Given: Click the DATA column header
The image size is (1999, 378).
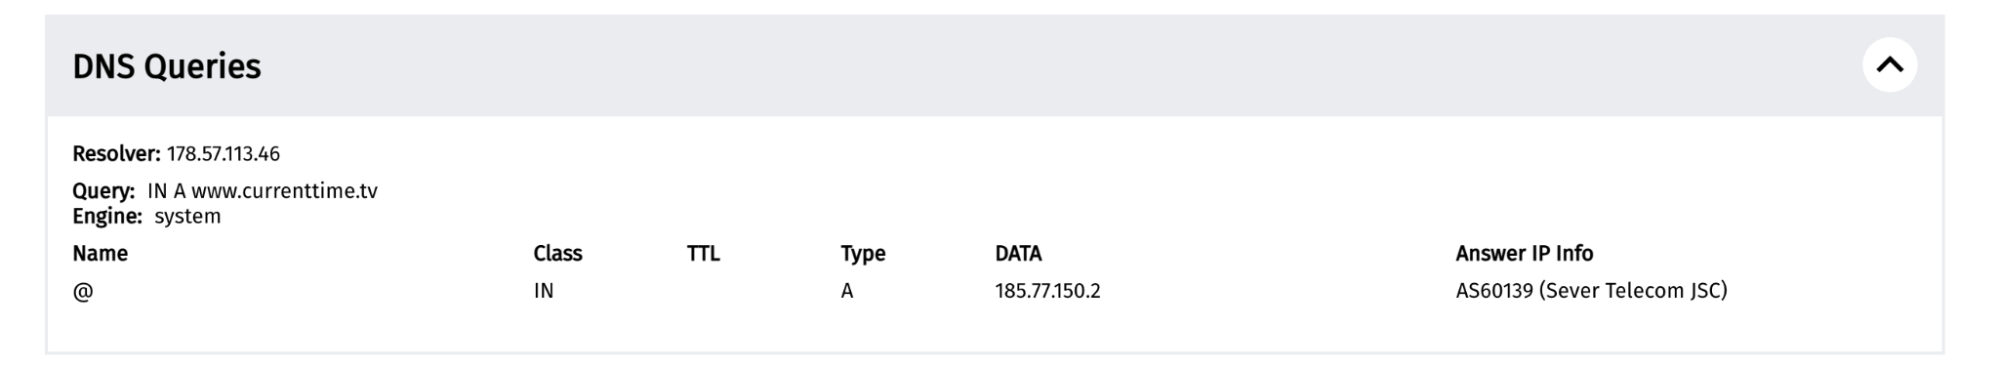Looking at the screenshot, I should click(x=1018, y=254).
